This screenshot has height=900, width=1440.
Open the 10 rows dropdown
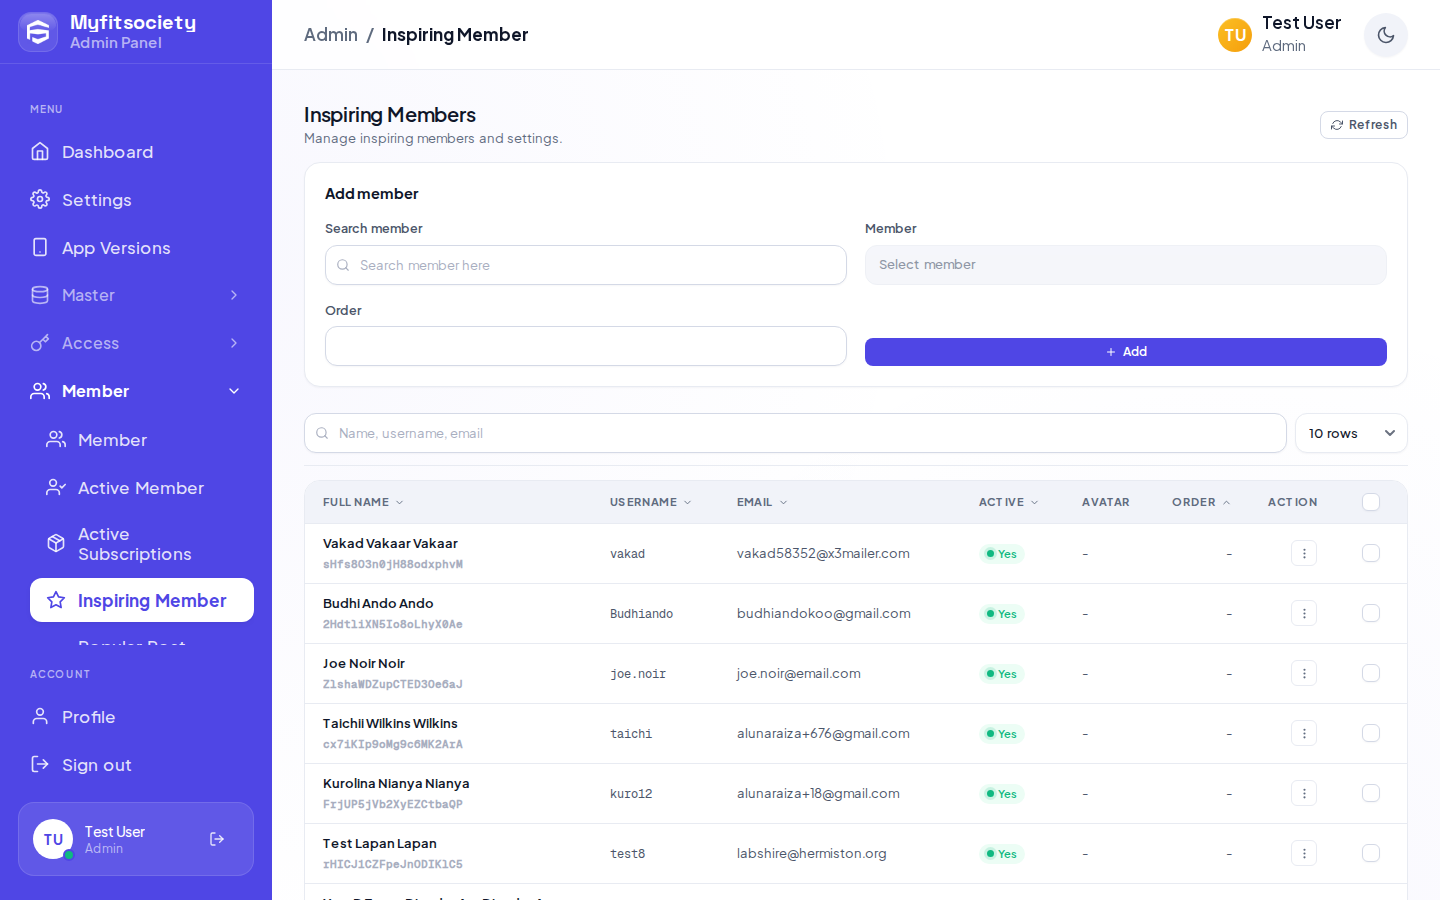click(x=1351, y=433)
